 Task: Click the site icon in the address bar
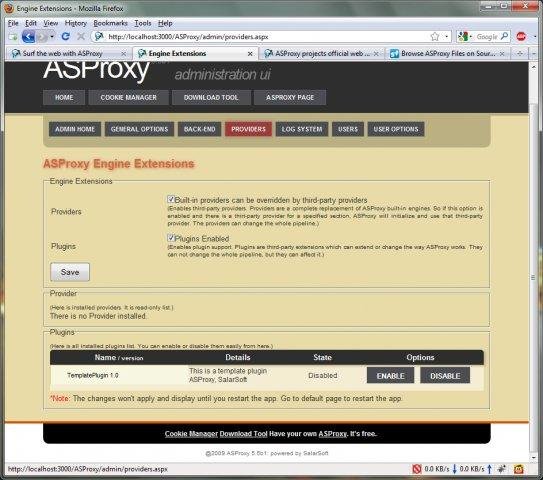click(x=99, y=36)
